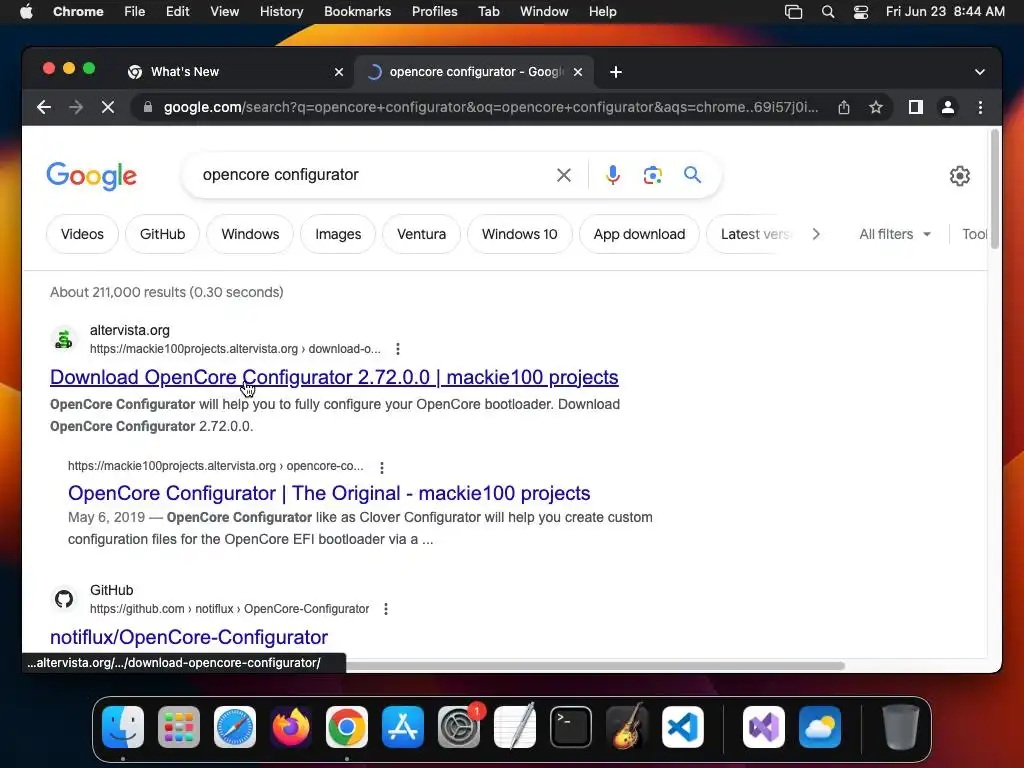The height and width of the screenshot is (768, 1024).
Task: Stop page loading with X button
Action: 108,107
